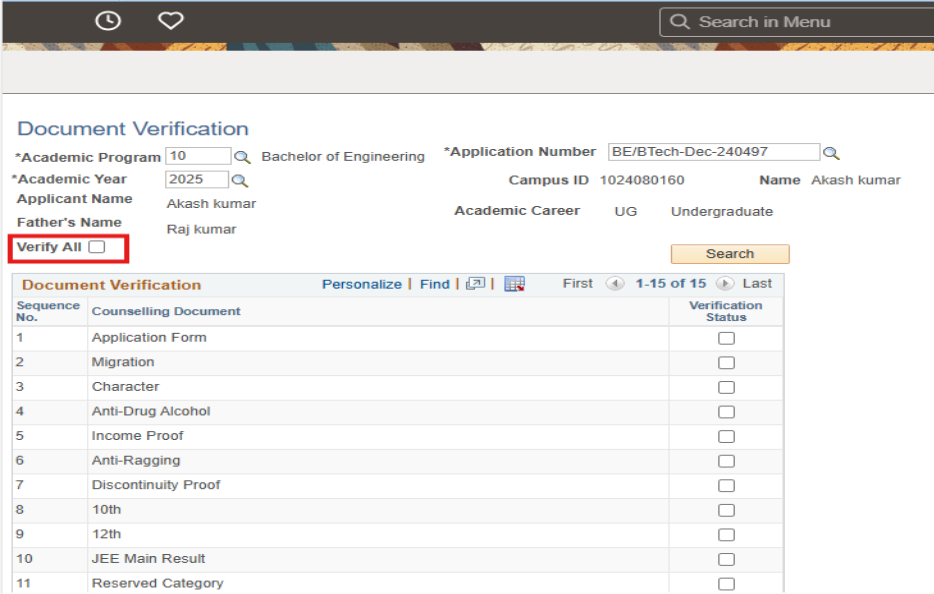Image resolution: width=934 pixels, height=594 pixels.
Task: Download grid to spreadsheet icon
Action: click(x=514, y=284)
